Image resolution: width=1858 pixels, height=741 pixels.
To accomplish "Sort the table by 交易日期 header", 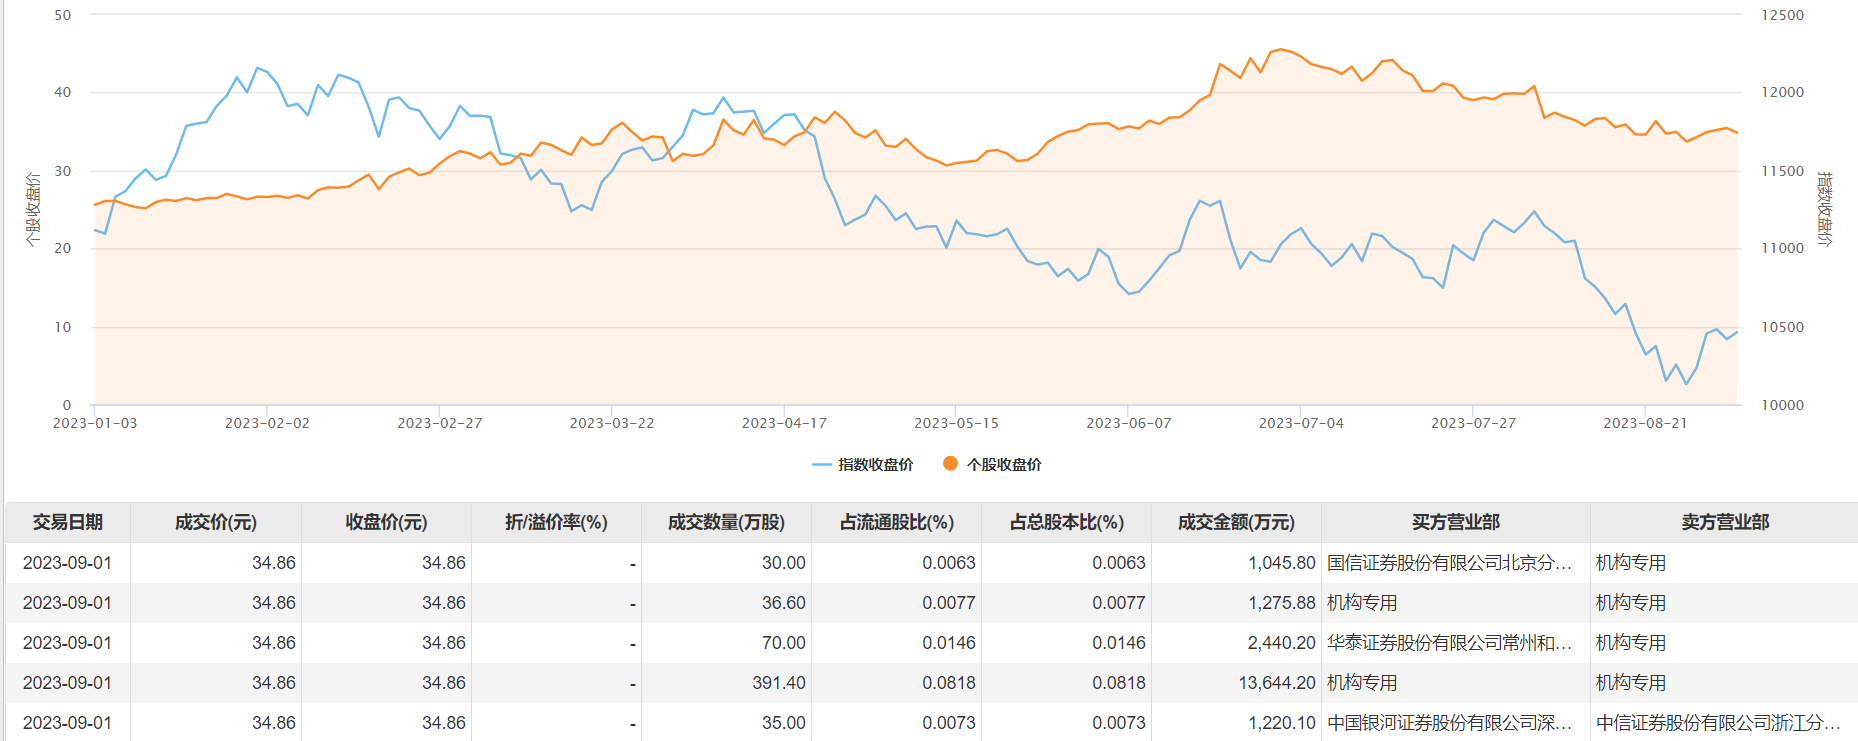I will (x=68, y=522).
